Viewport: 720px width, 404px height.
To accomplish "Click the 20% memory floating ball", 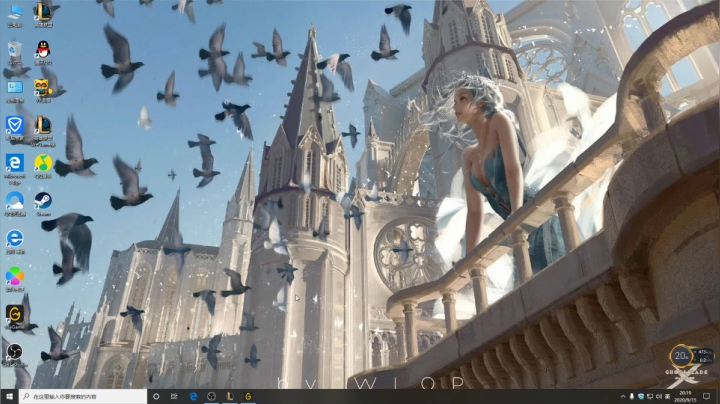I will click(681, 356).
